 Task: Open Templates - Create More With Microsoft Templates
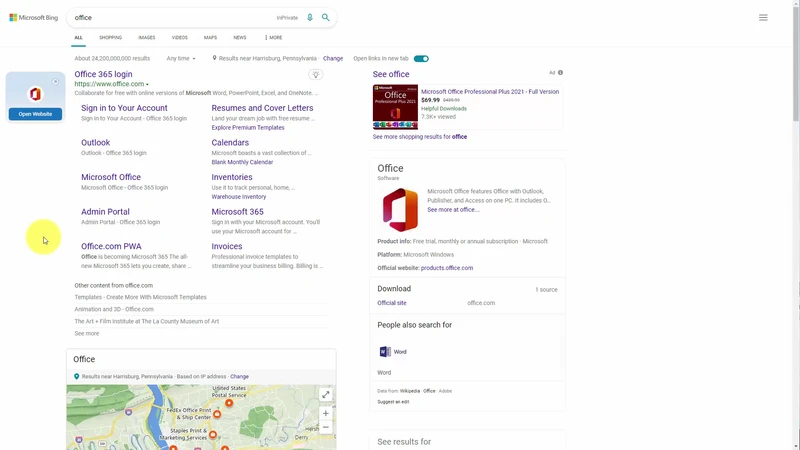(x=140, y=297)
